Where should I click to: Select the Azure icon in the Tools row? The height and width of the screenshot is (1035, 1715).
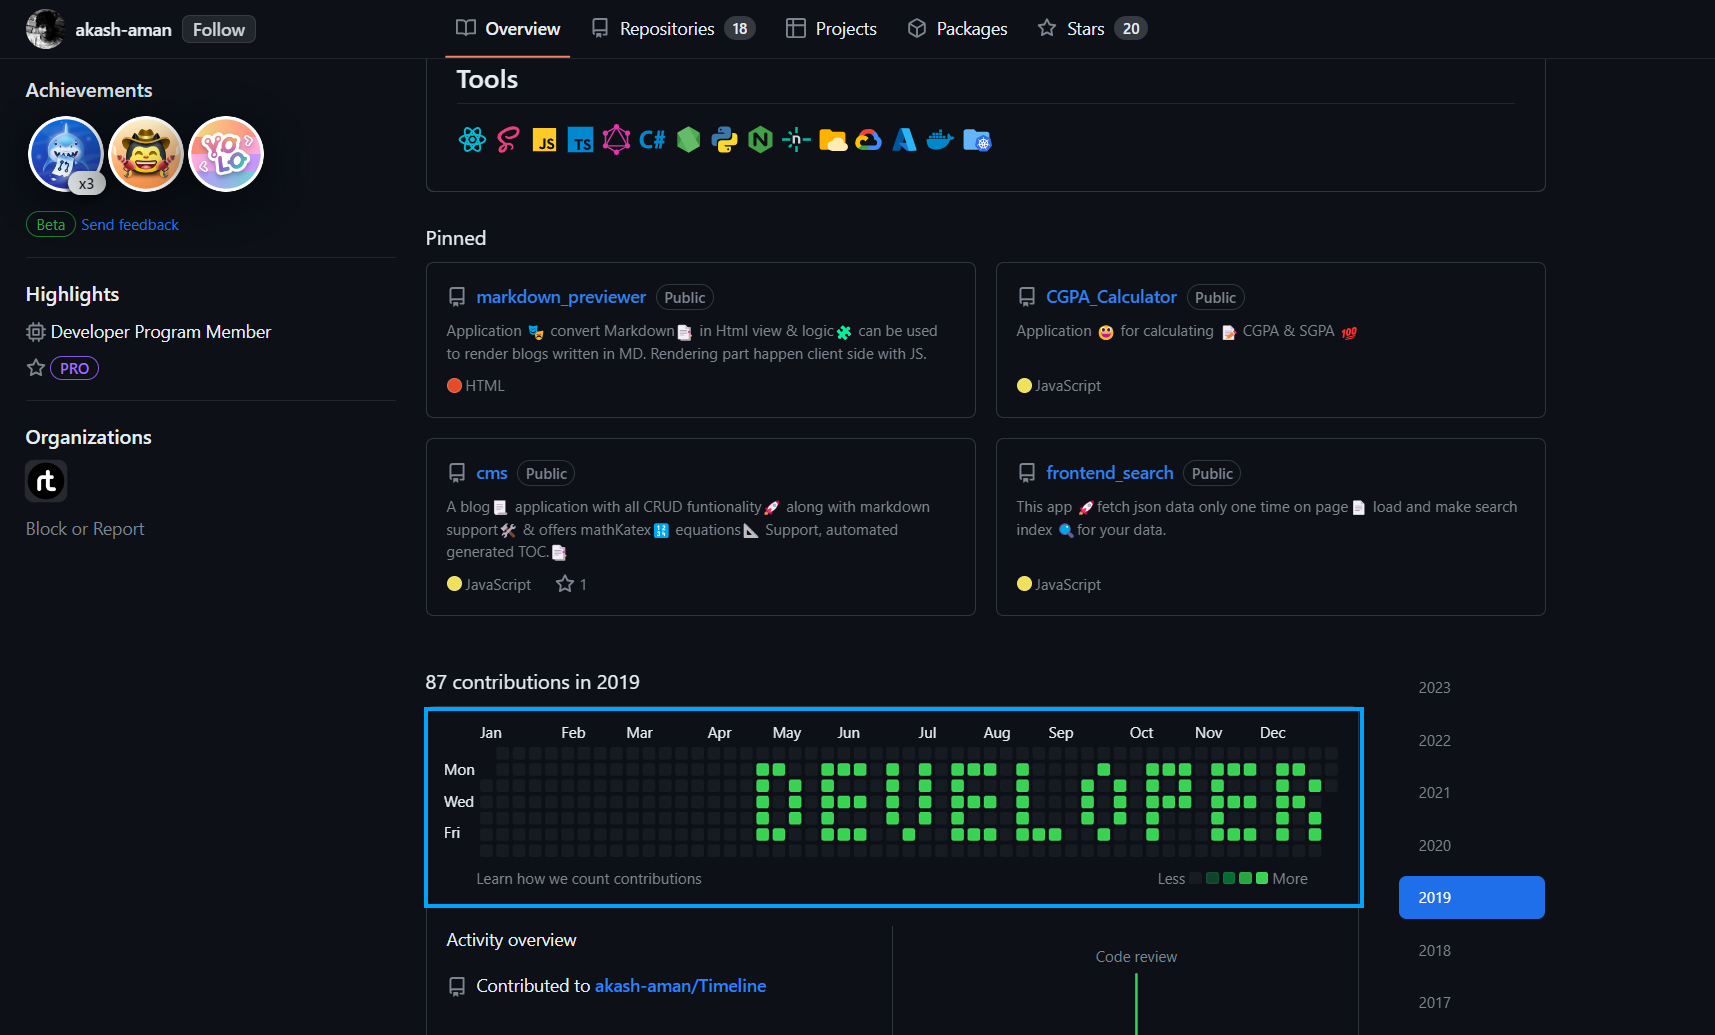pos(904,140)
